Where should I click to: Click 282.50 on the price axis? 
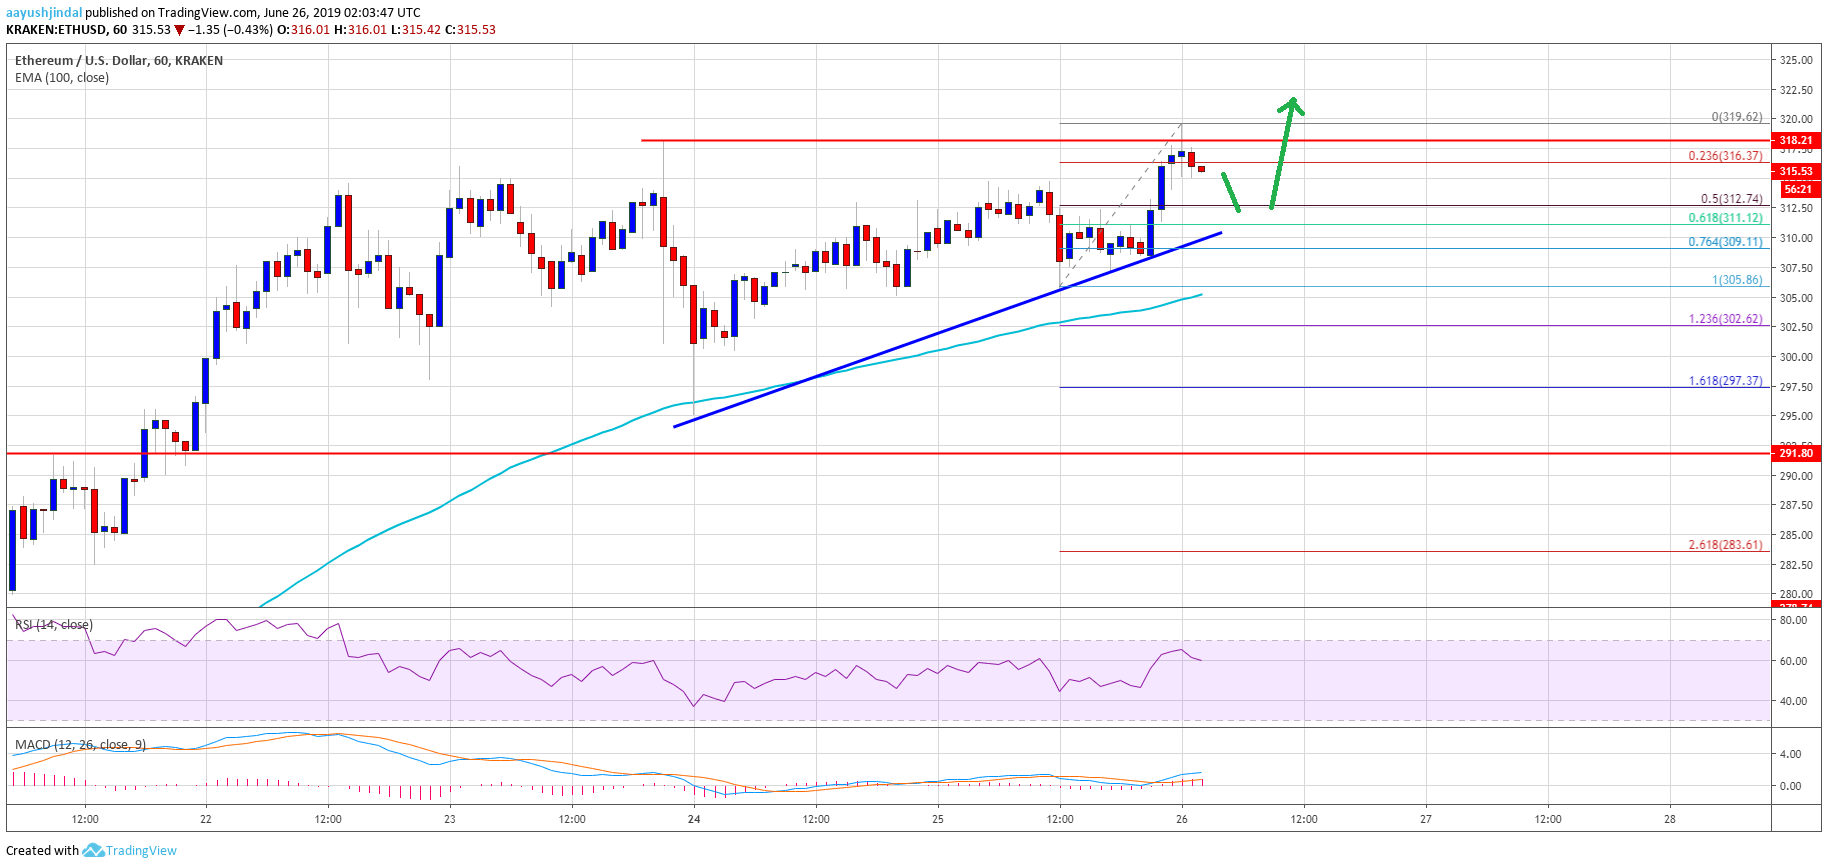point(1796,565)
